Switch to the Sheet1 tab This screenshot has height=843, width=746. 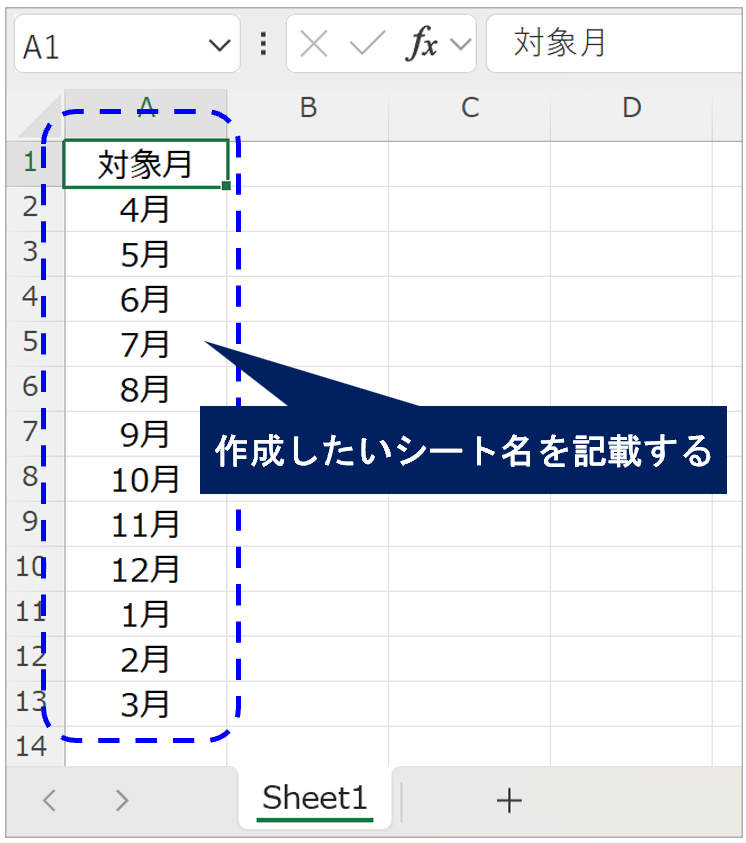[x=315, y=798]
